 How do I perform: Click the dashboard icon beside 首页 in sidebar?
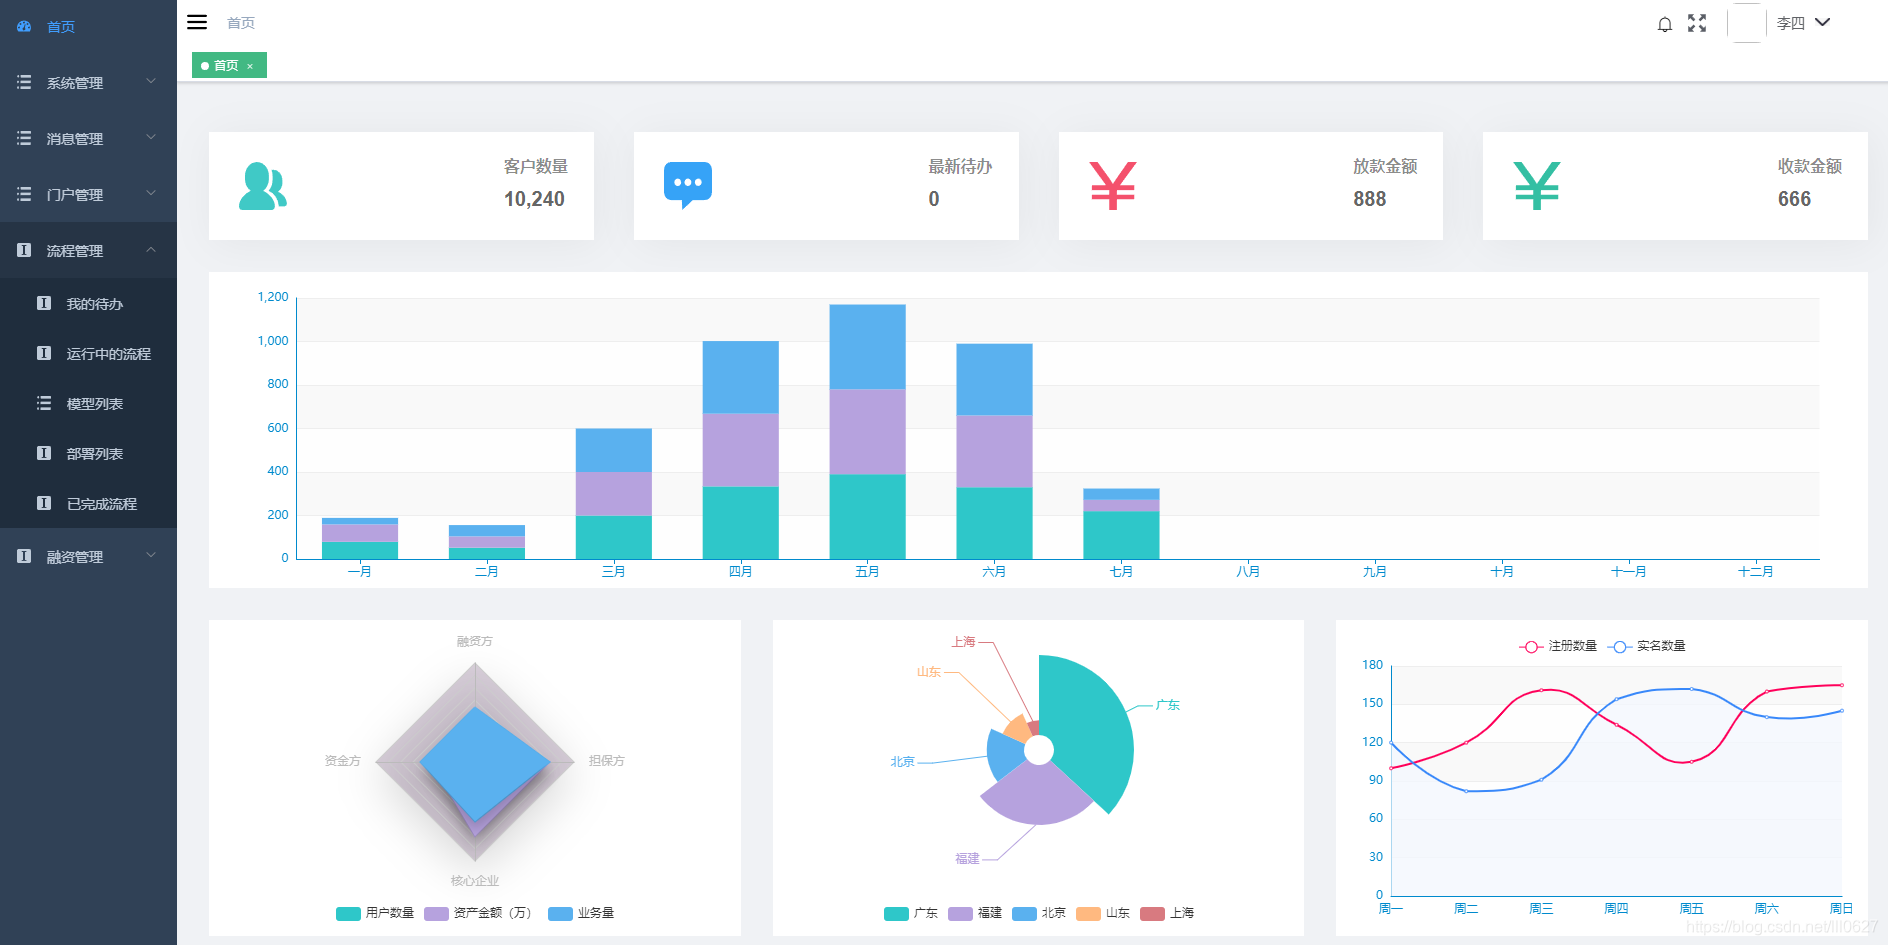click(24, 27)
